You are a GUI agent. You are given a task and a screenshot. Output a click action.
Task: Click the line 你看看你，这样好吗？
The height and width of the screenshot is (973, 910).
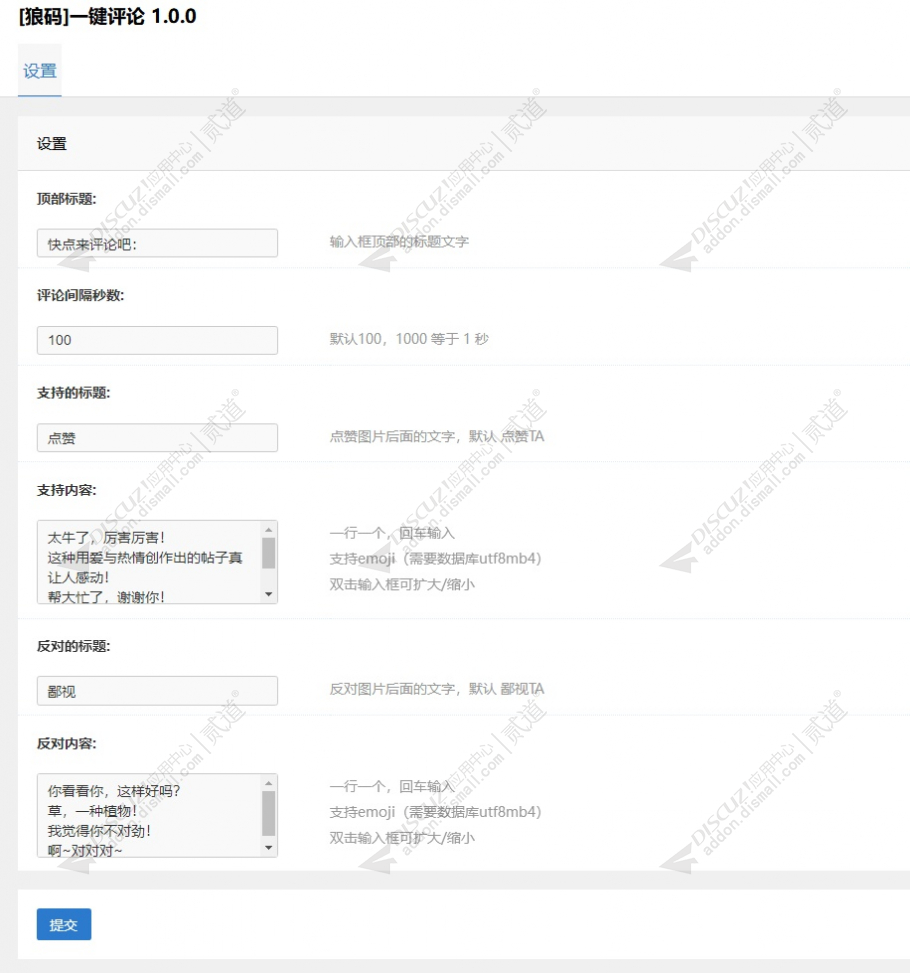114,791
